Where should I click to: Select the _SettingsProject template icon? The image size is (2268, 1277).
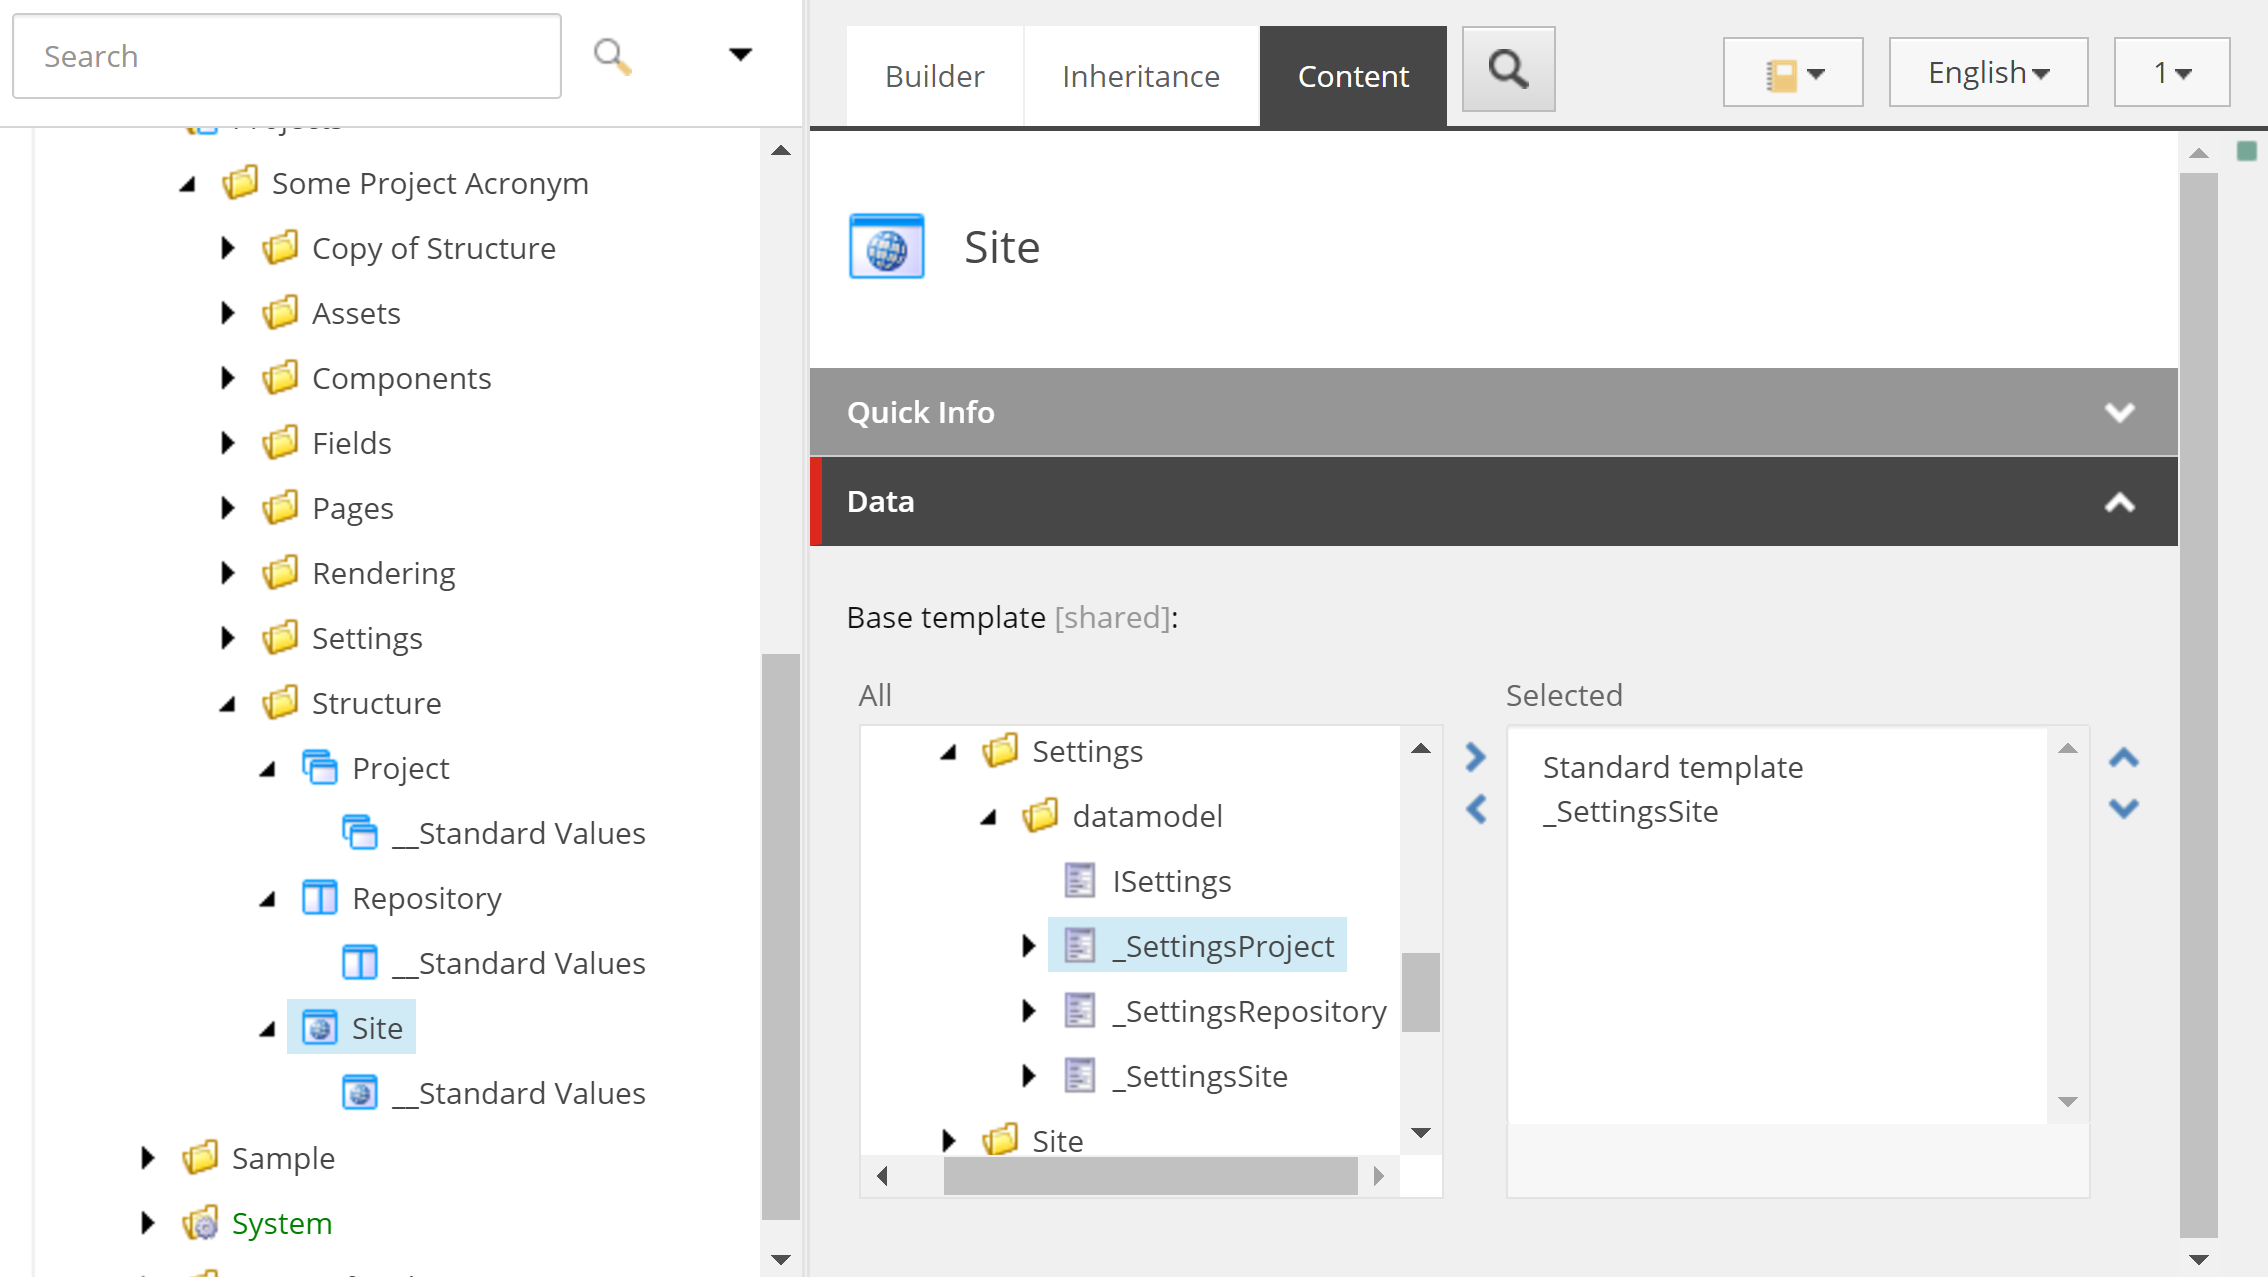pyautogui.click(x=1080, y=945)
